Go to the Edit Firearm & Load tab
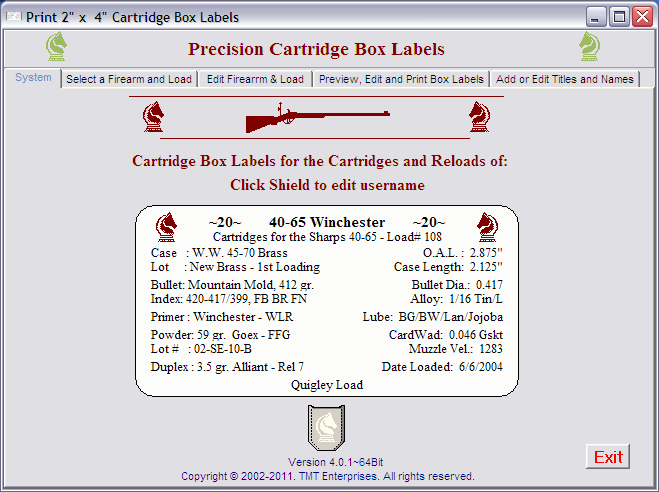Screen dimensions: 659x492 (254, 79)
